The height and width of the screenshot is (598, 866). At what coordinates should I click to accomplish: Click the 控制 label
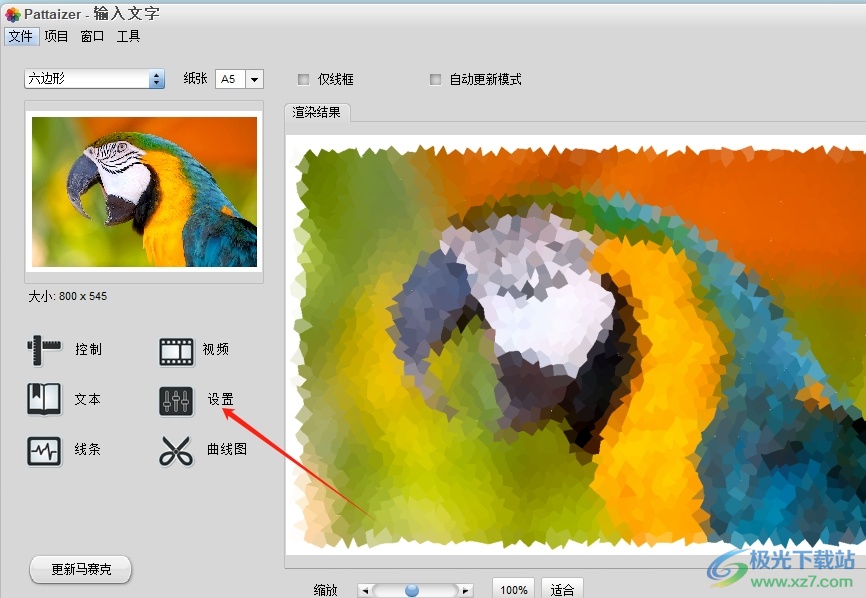click(88, 349)
